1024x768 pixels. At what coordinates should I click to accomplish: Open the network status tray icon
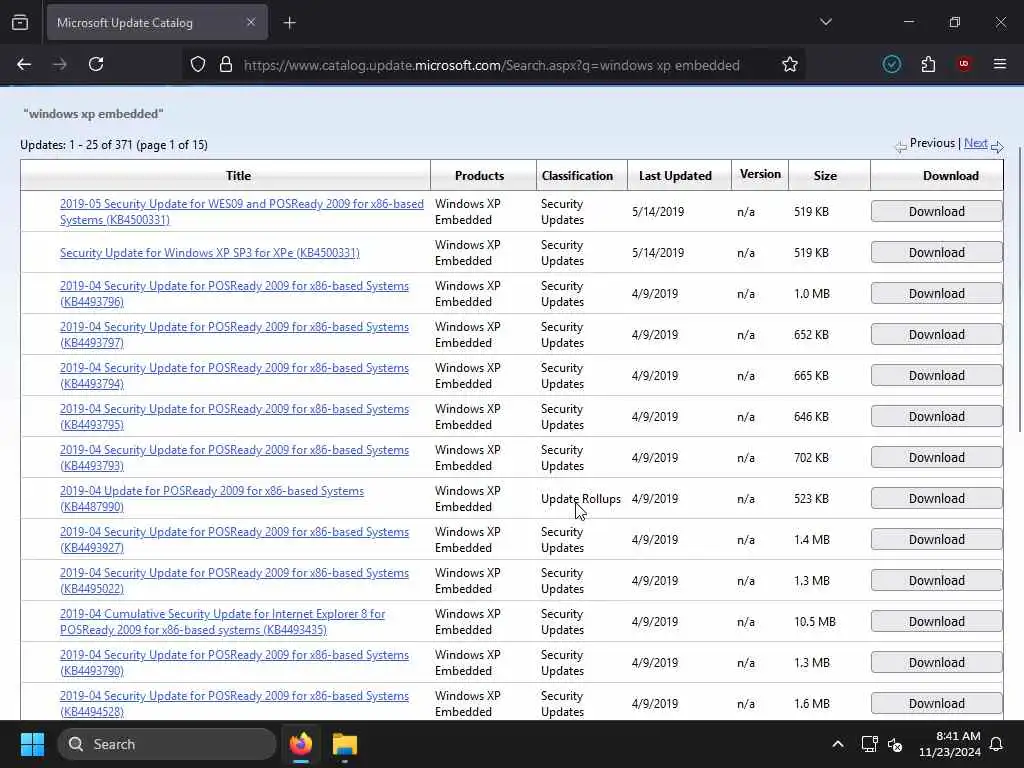coord(869,744)
